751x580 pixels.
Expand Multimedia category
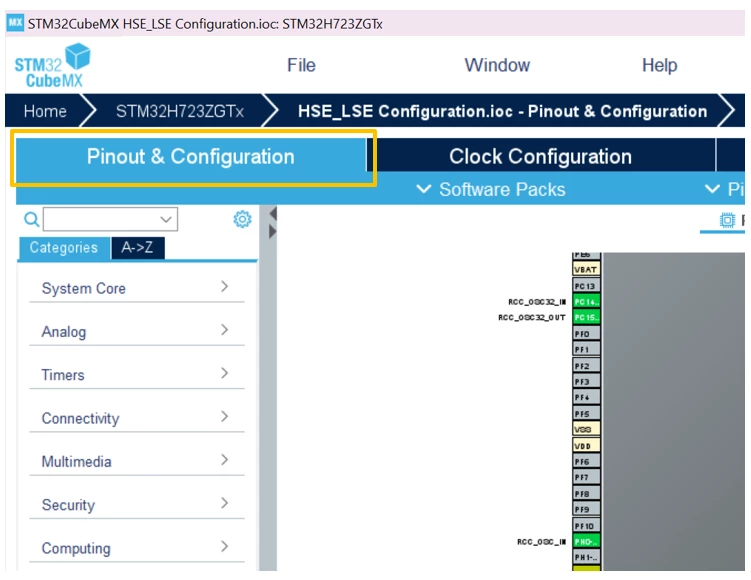(x=137, y=461)
